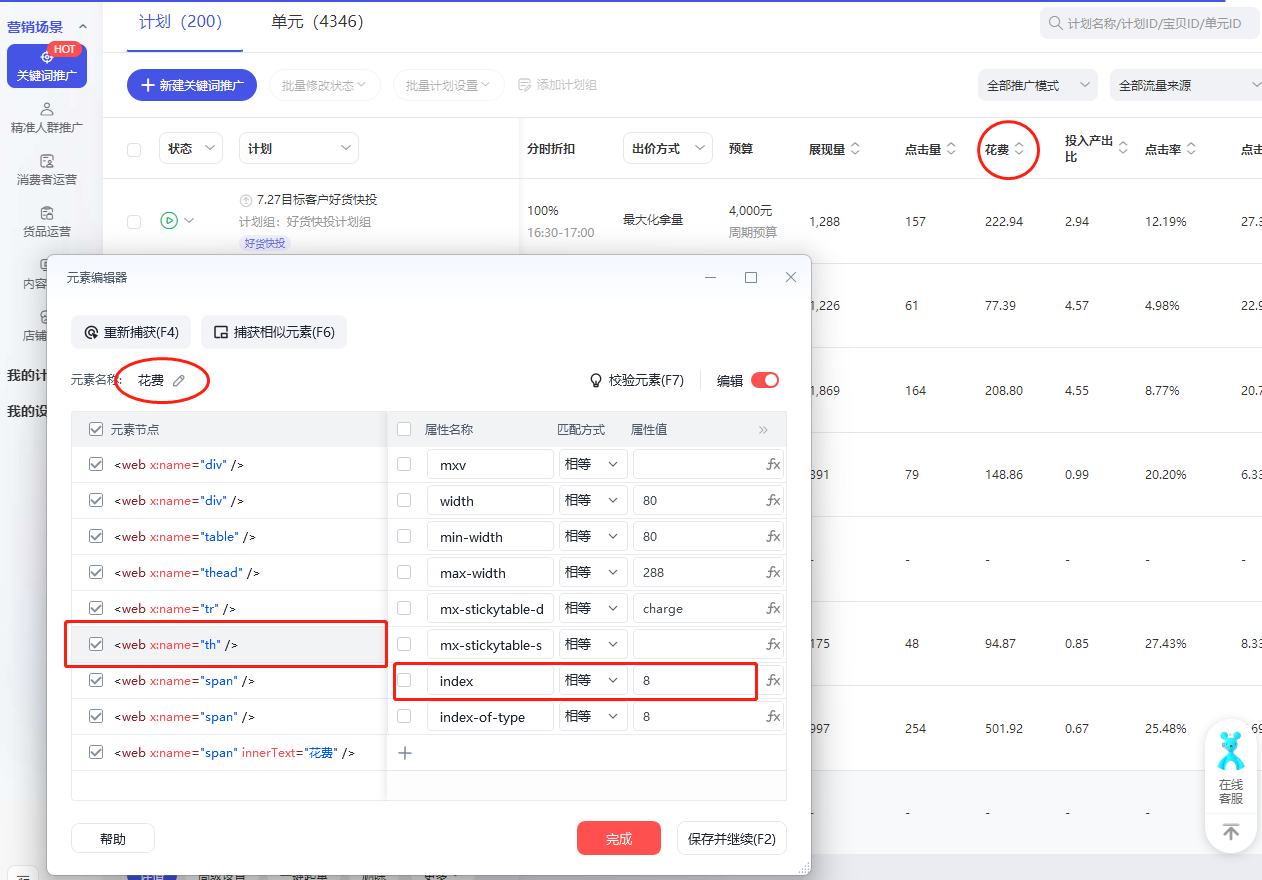The width and height of the screenshot is (1262, 880).
Task: Click the plus icon to add an attribute
Action: [405, 753]
